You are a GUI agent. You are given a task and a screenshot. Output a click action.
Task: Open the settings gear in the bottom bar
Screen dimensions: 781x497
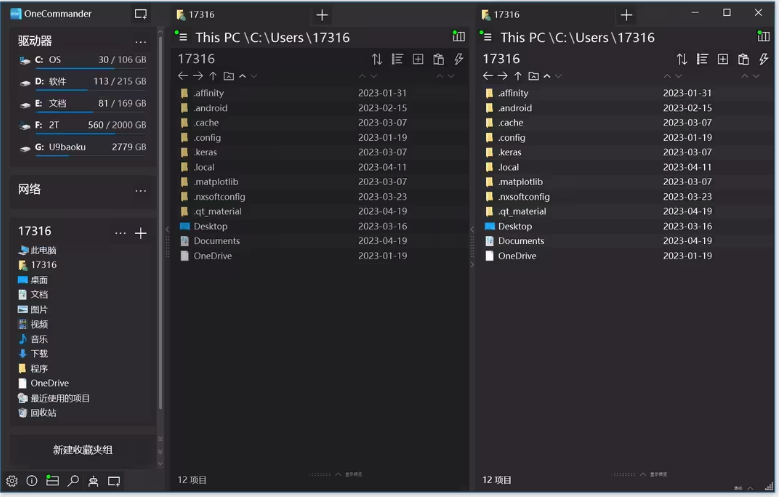(12, 481)
